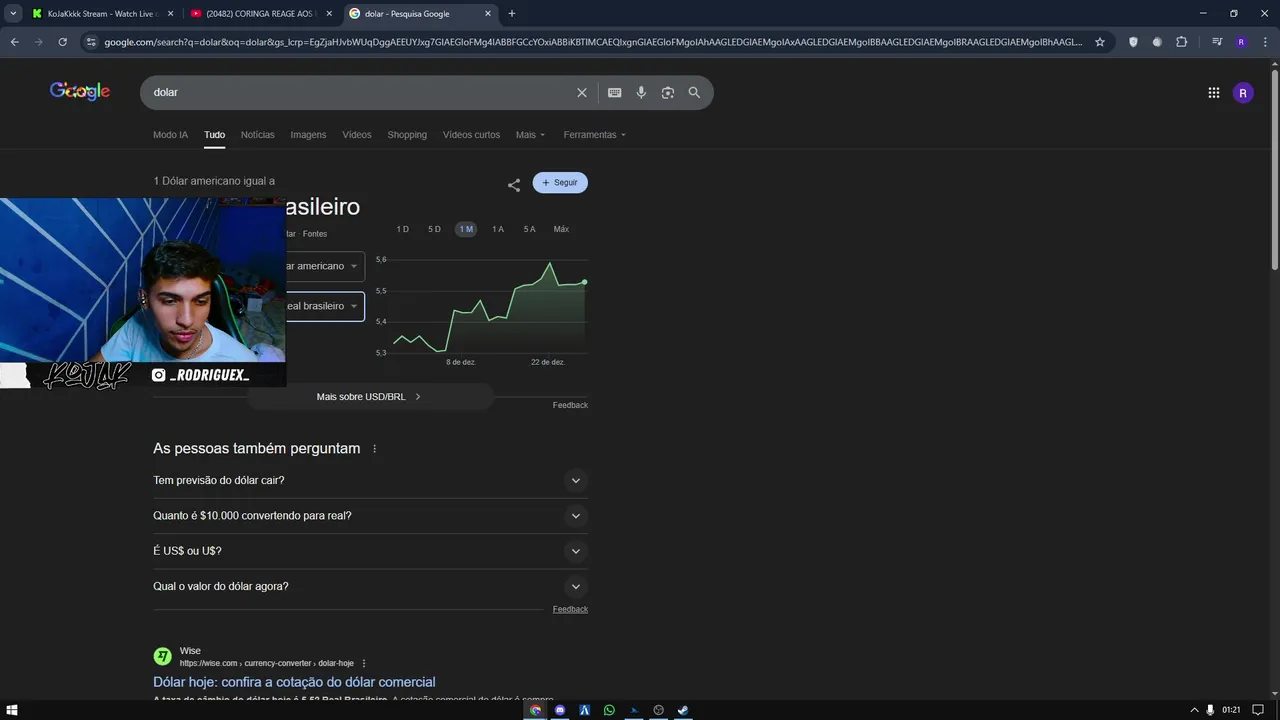Viewport: 1280px width, 720px height.
Task: Select the 1 A chart range
Action: click(x=498, y=229)
